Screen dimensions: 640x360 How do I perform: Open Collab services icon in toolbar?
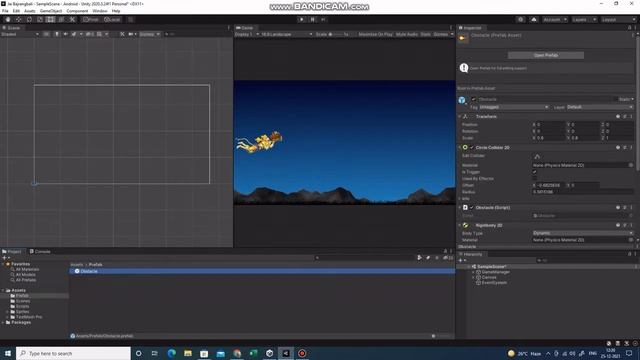pos(520,19)
